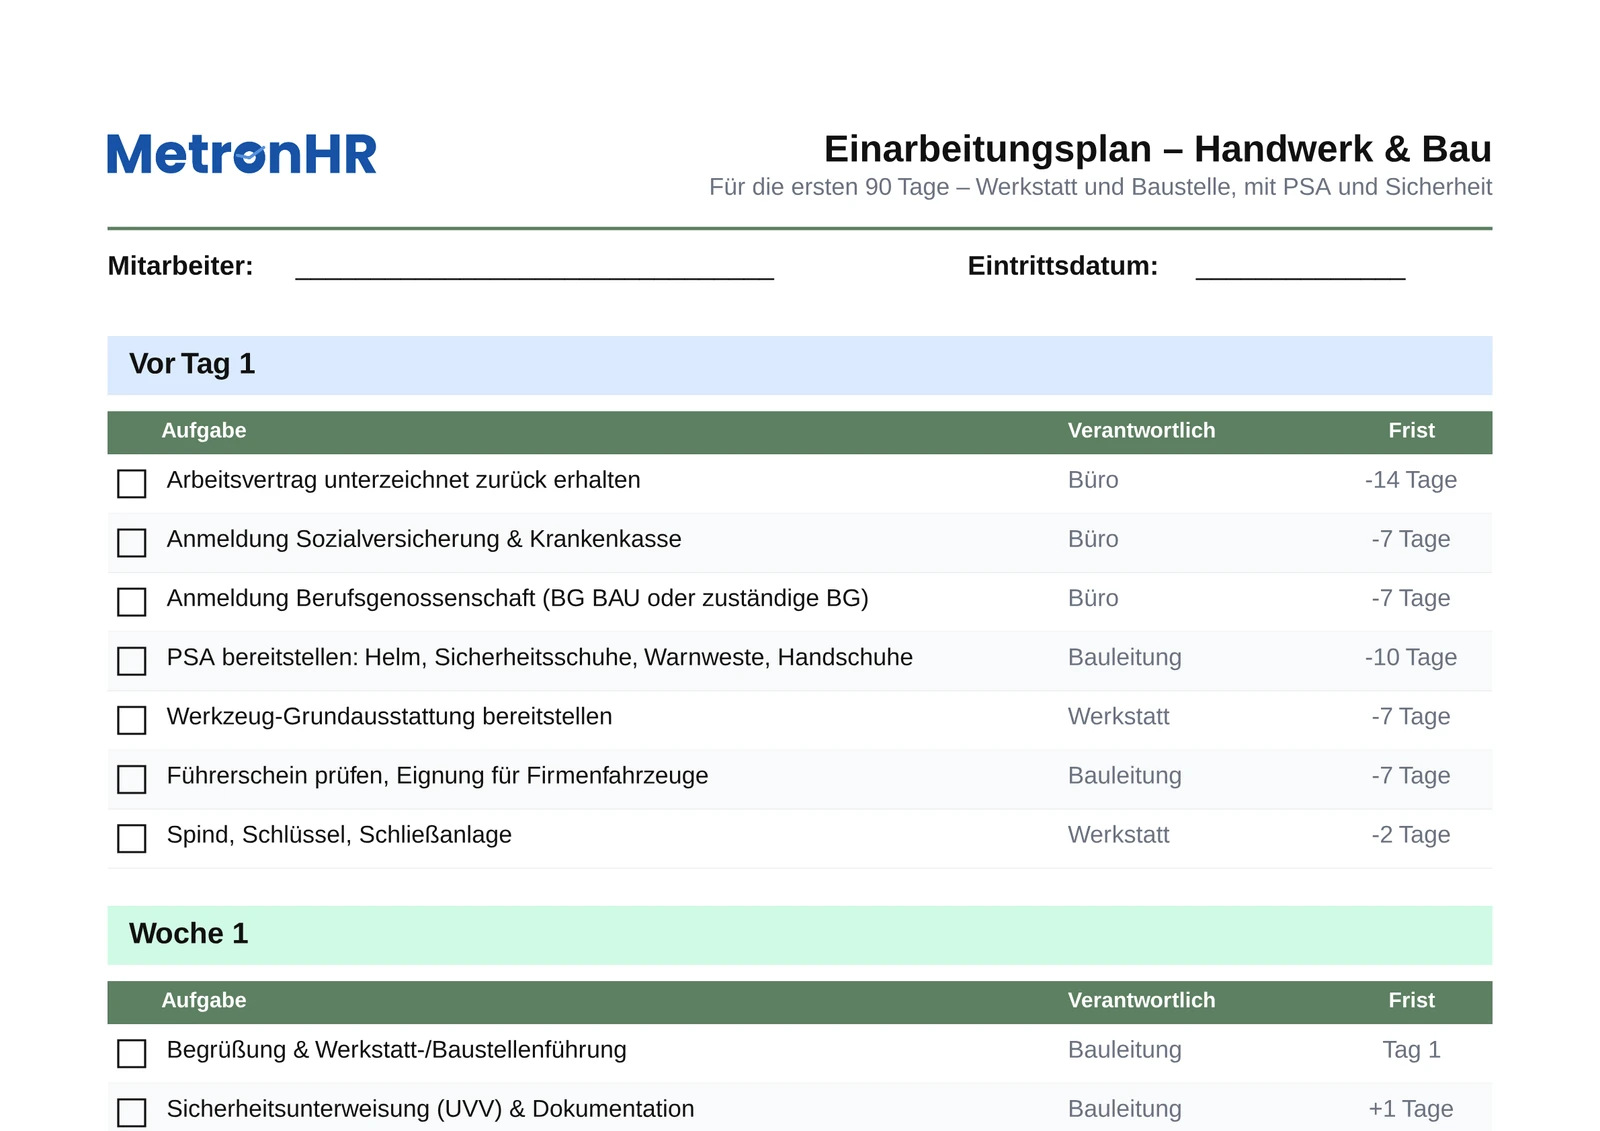Image resolution: width=1600 pixels, height=1131 pixels.
Task: Click '-7 Tage' in the Sozialversicherung row
Action: pyautogui.click(x=1411, y=539)
